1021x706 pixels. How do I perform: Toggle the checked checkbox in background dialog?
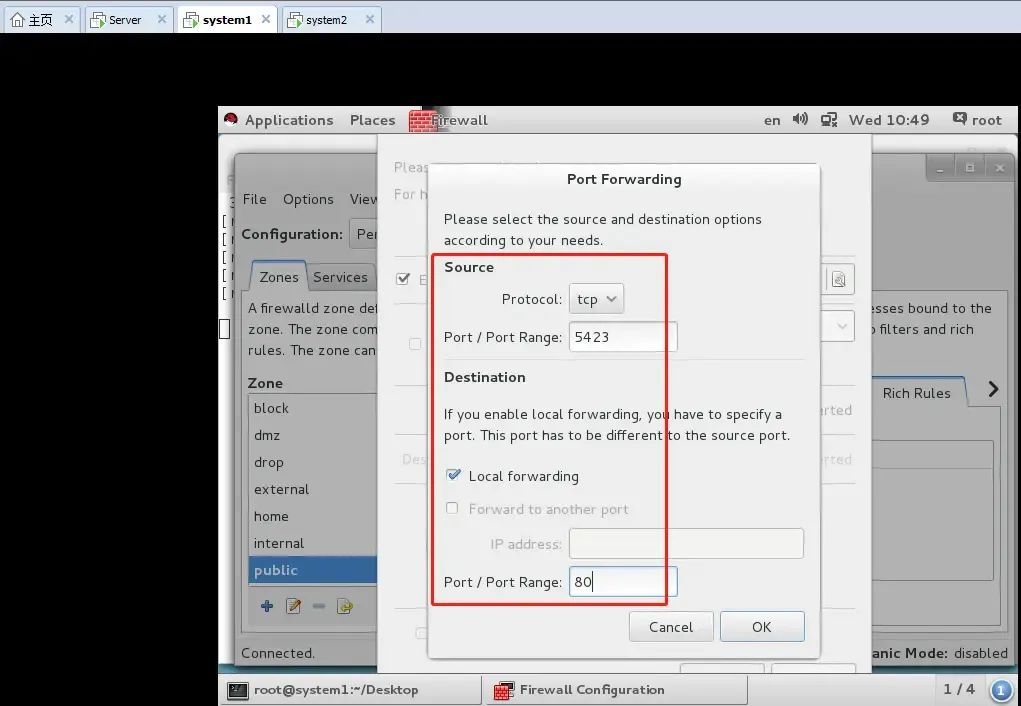pyautogui.click(x=403, y=279)
